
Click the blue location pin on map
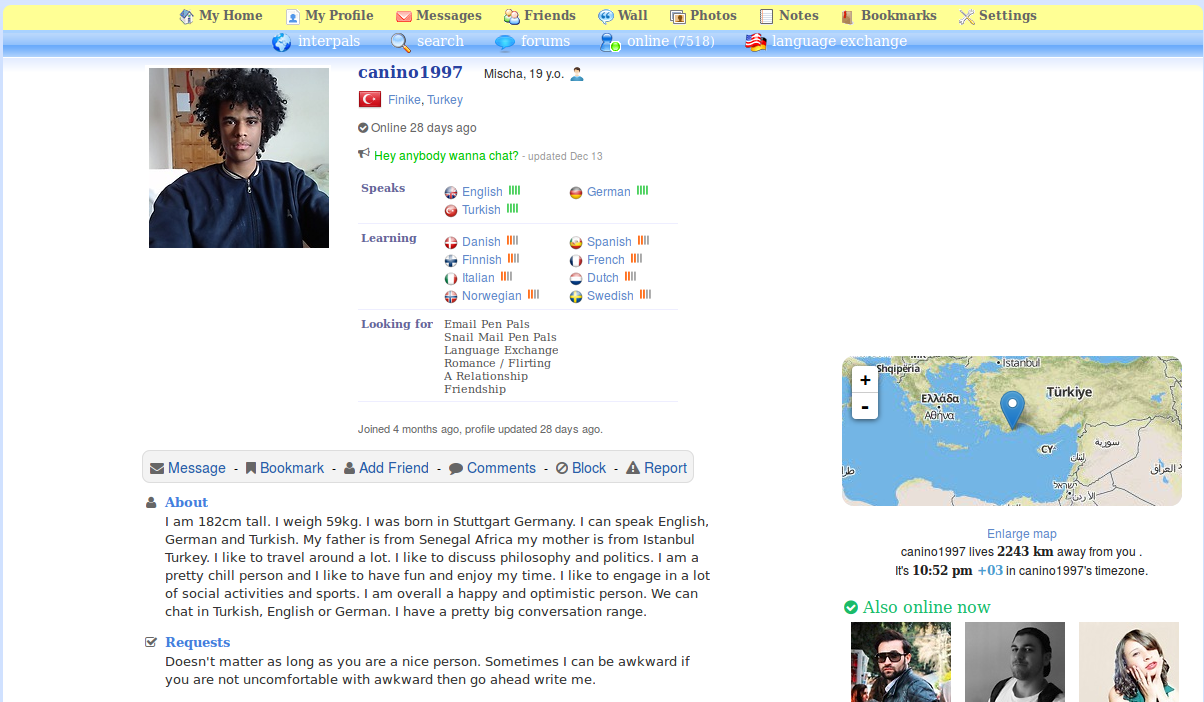tap(1013, 410)
